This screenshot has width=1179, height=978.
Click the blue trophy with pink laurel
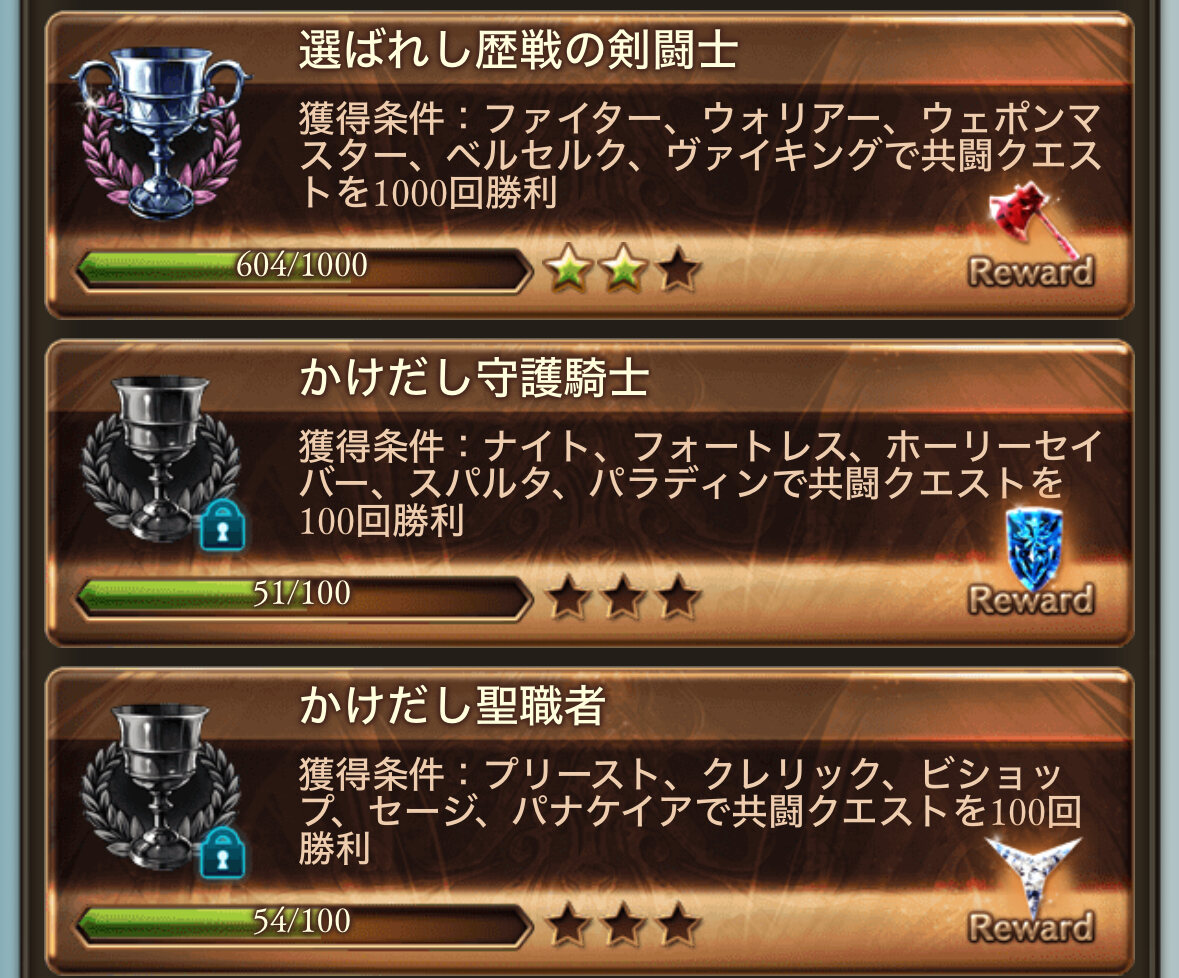click(161, 132)
